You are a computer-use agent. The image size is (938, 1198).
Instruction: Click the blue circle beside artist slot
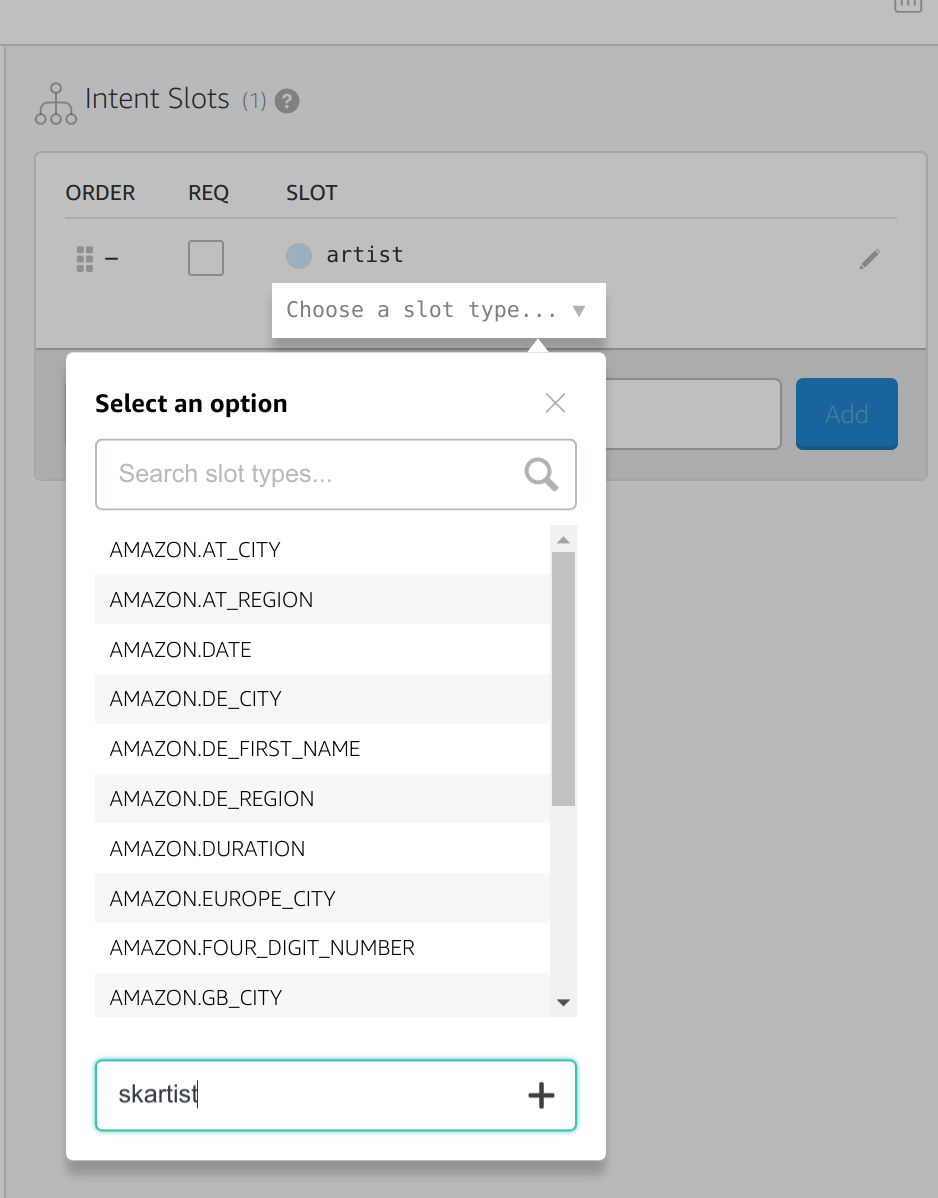click(299, 256)
